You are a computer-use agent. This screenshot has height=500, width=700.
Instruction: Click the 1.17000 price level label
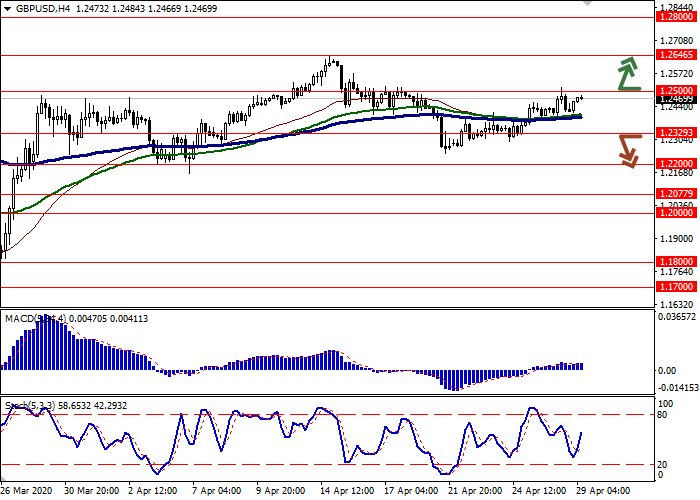[x=677, y=286]
